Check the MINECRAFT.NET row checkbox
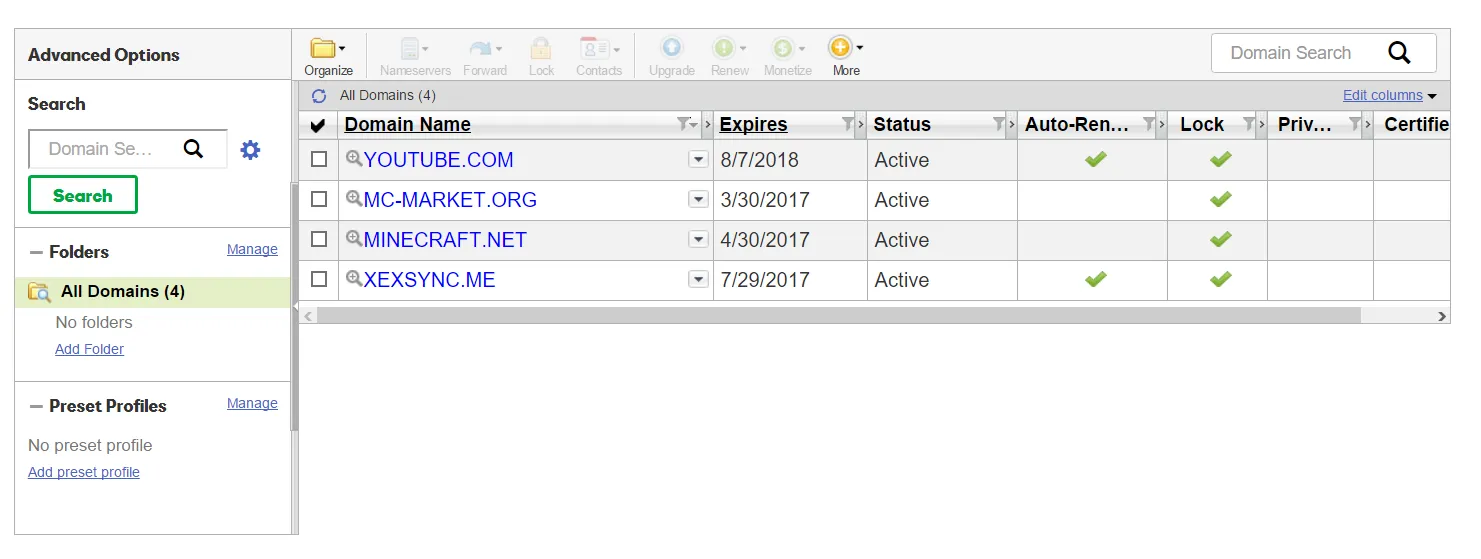1481x559 pixels. point(319,239)
